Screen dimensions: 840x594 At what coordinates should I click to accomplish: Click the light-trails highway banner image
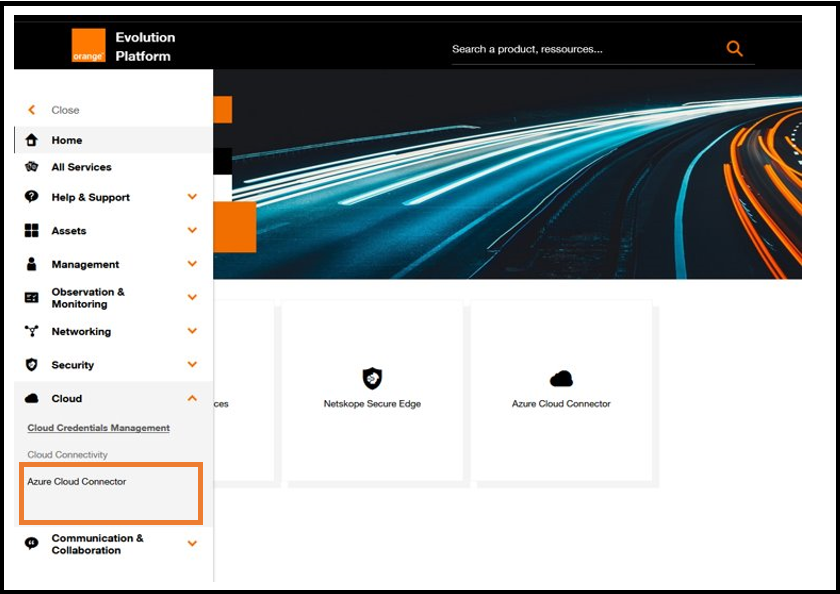(x=507, y=174)
